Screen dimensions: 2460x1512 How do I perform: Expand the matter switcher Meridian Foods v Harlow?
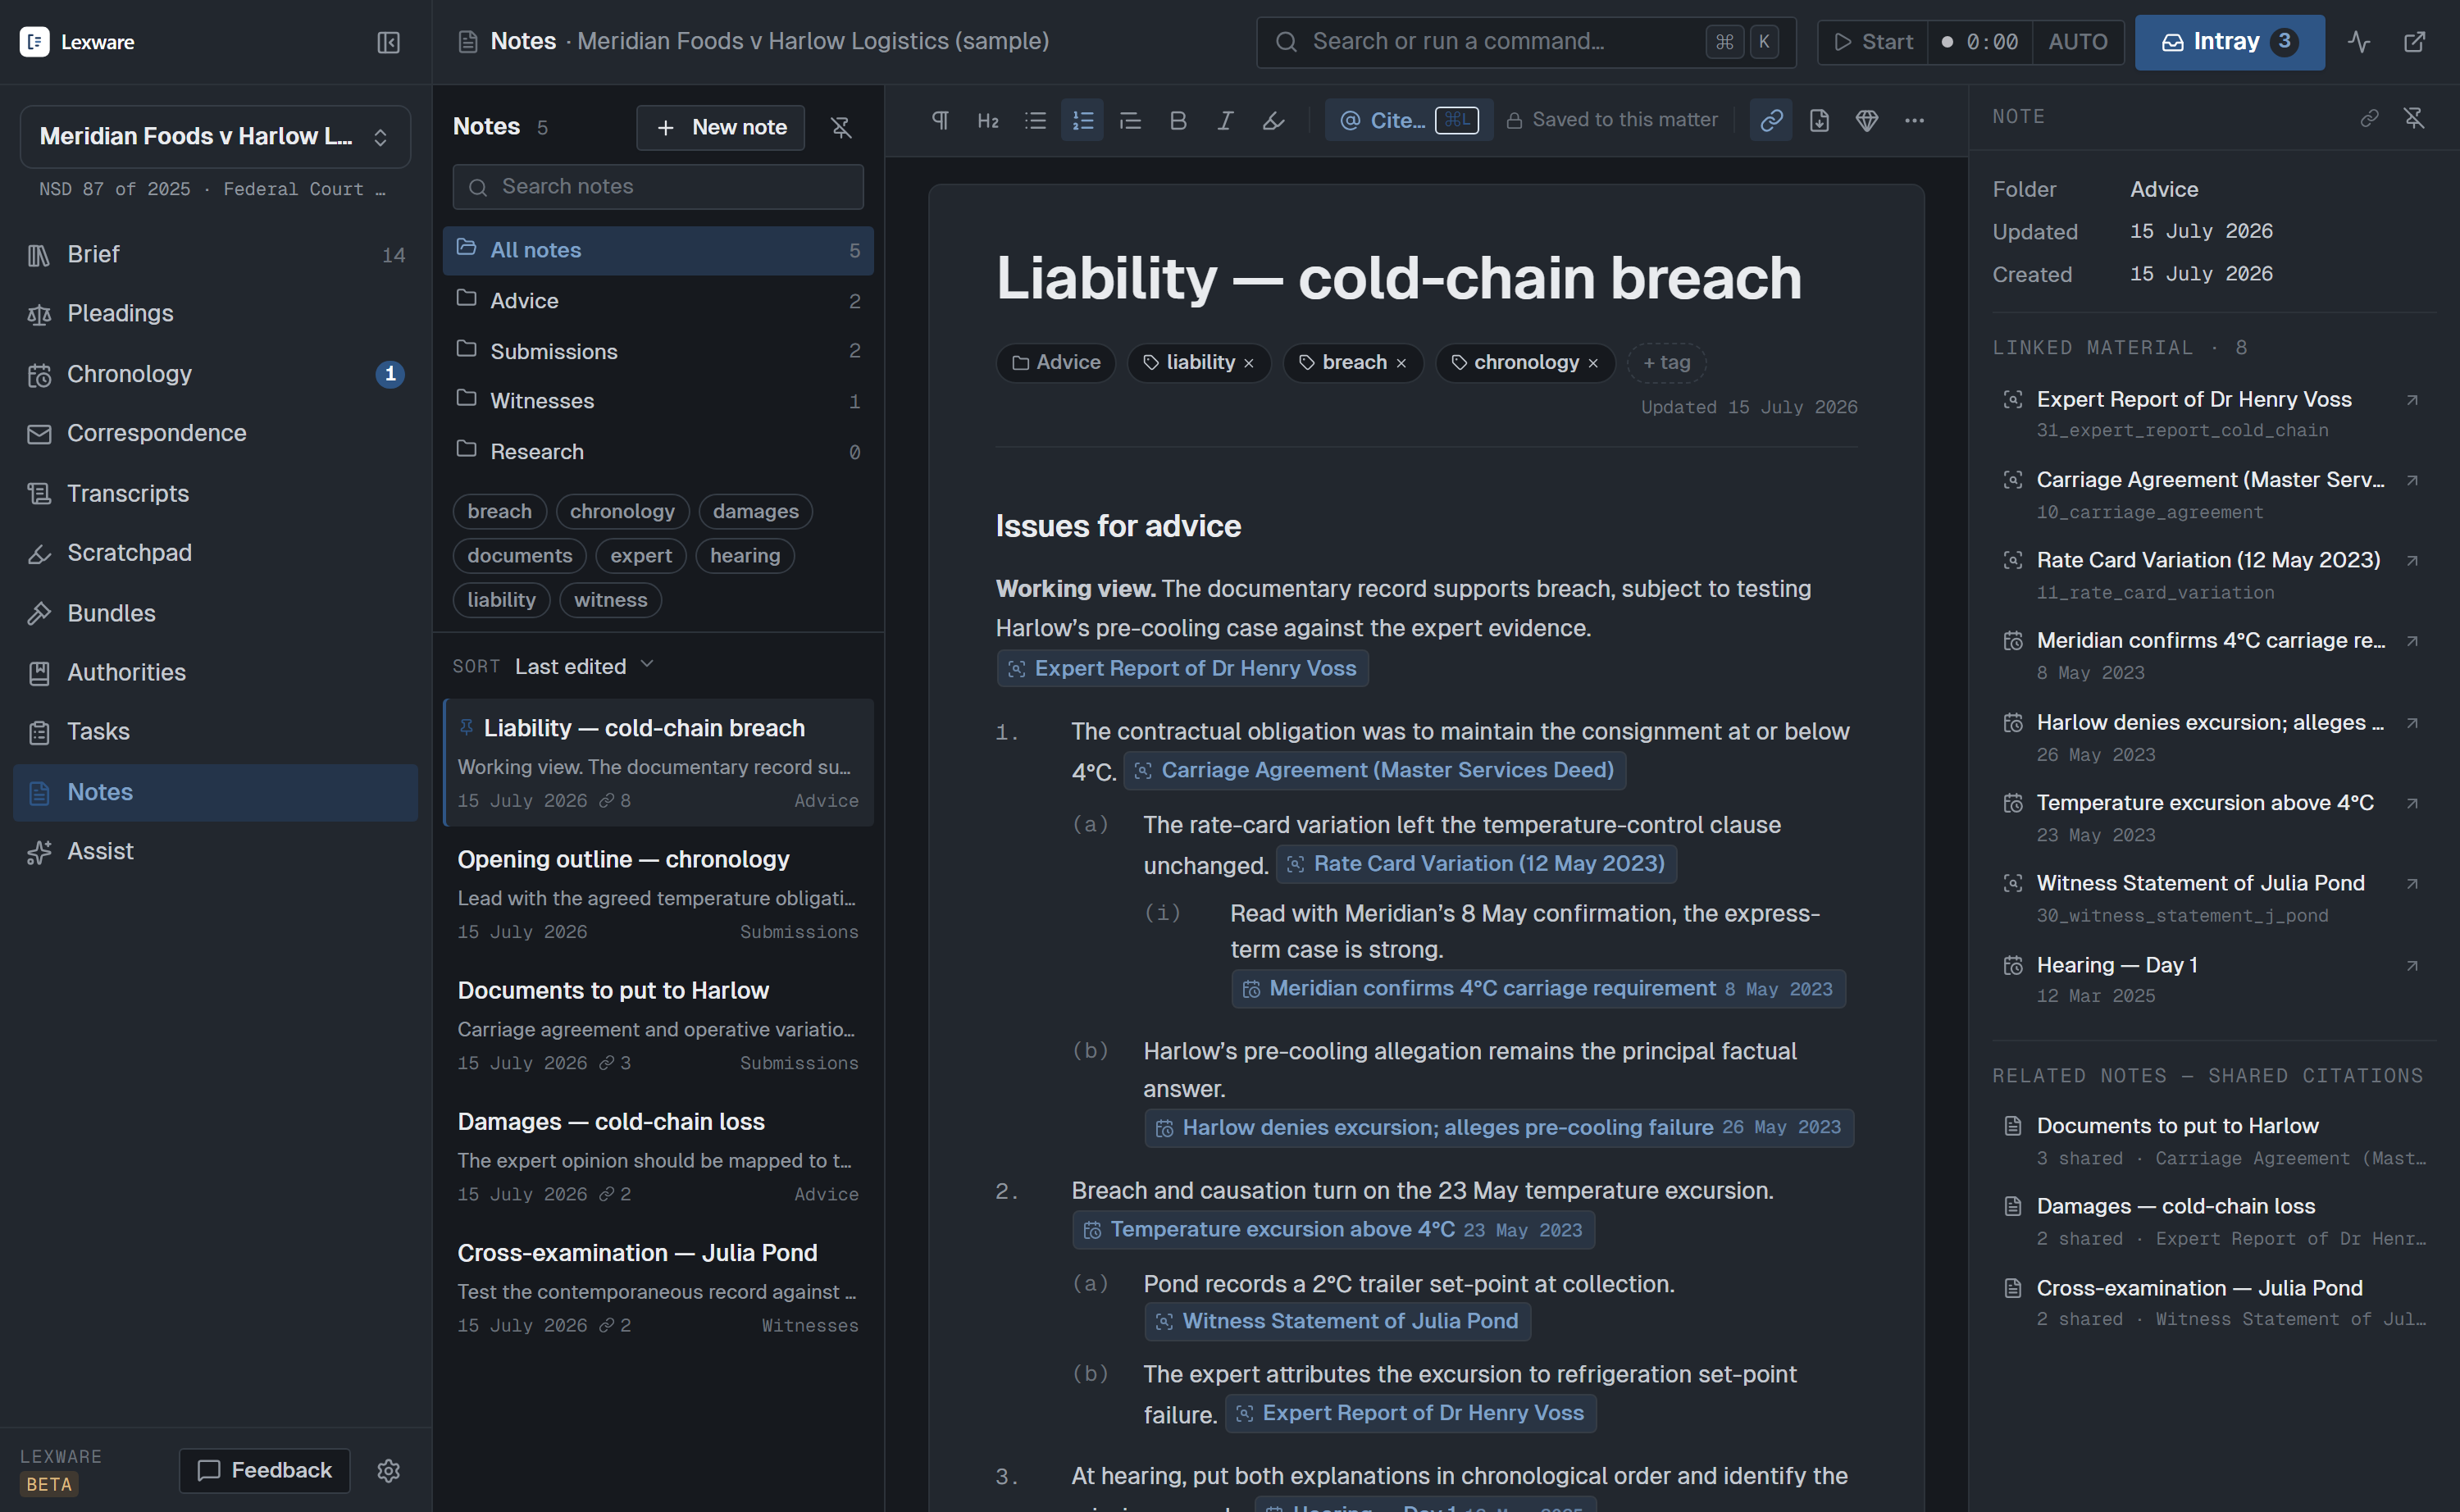click(x=215, y=137)
